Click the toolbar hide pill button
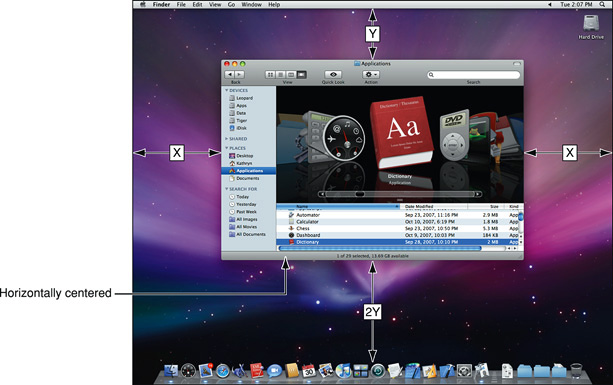 click(517, 63)
